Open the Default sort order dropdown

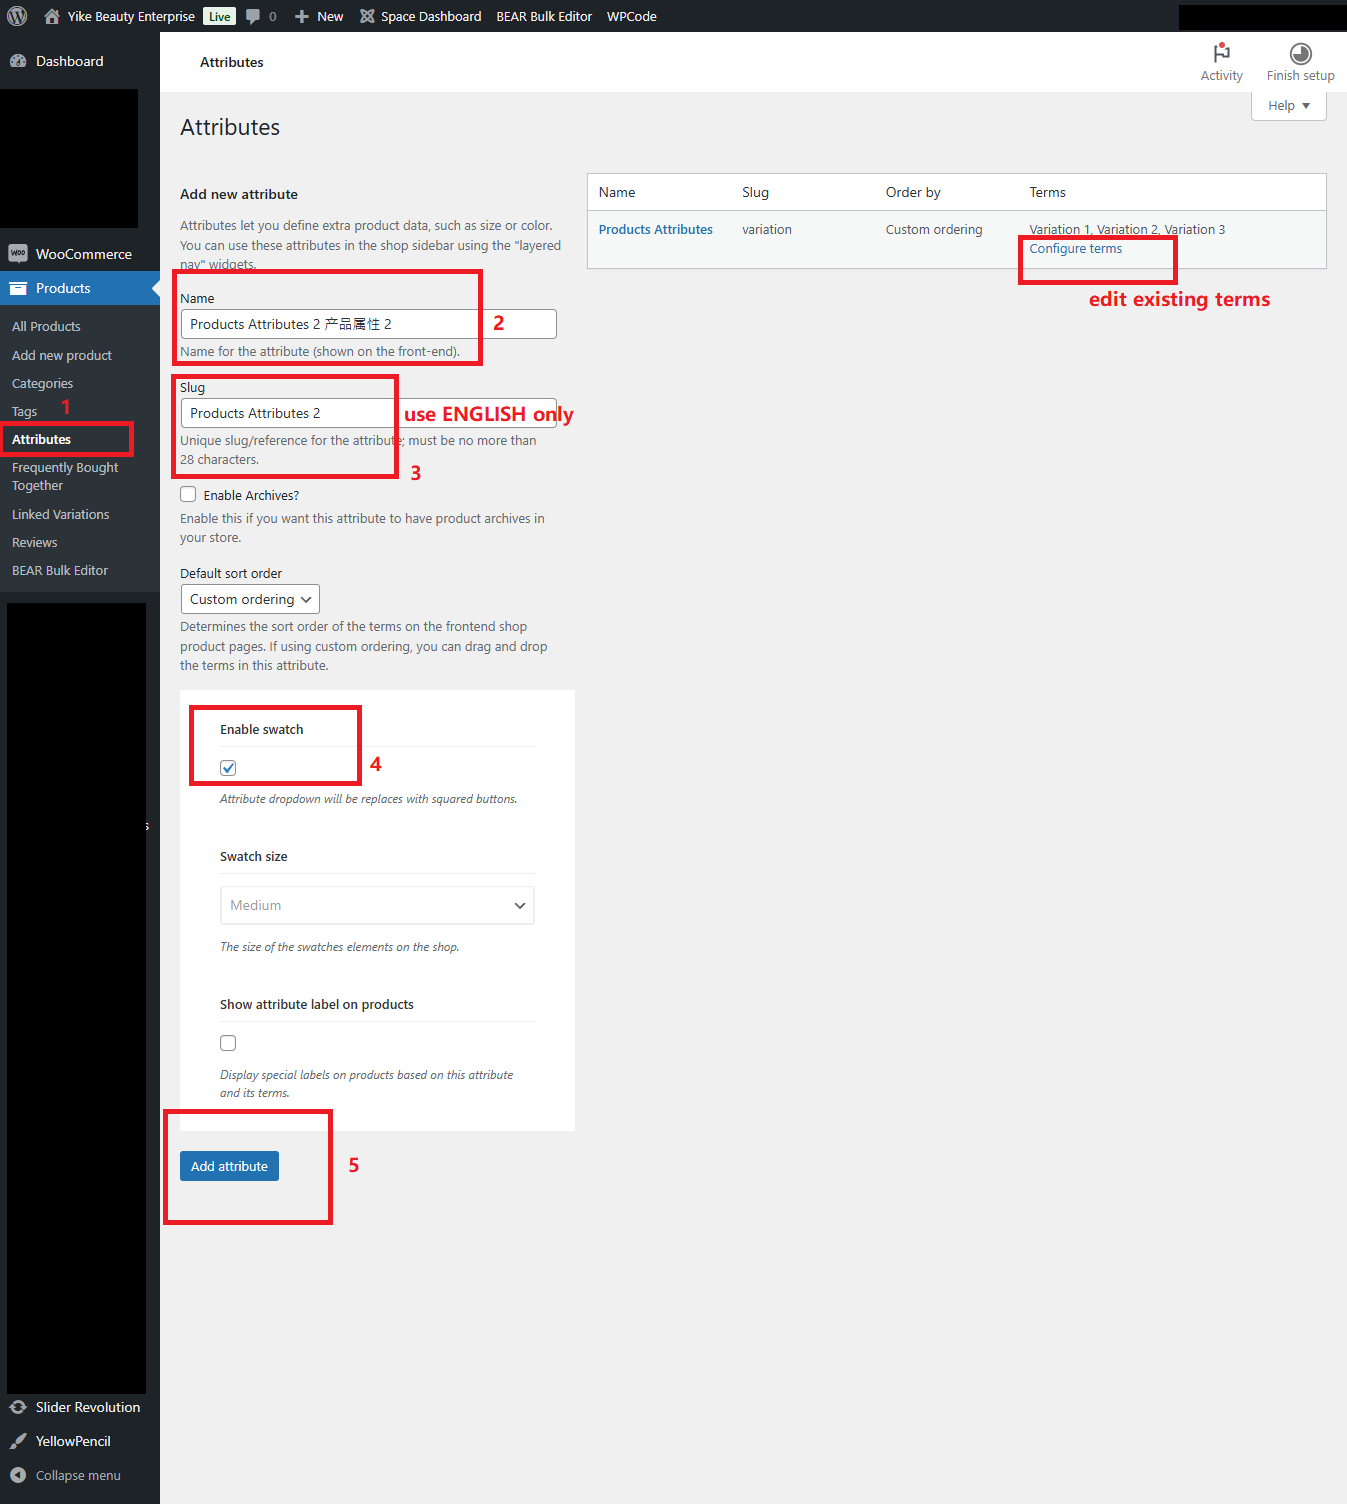[x=250, y=599]
